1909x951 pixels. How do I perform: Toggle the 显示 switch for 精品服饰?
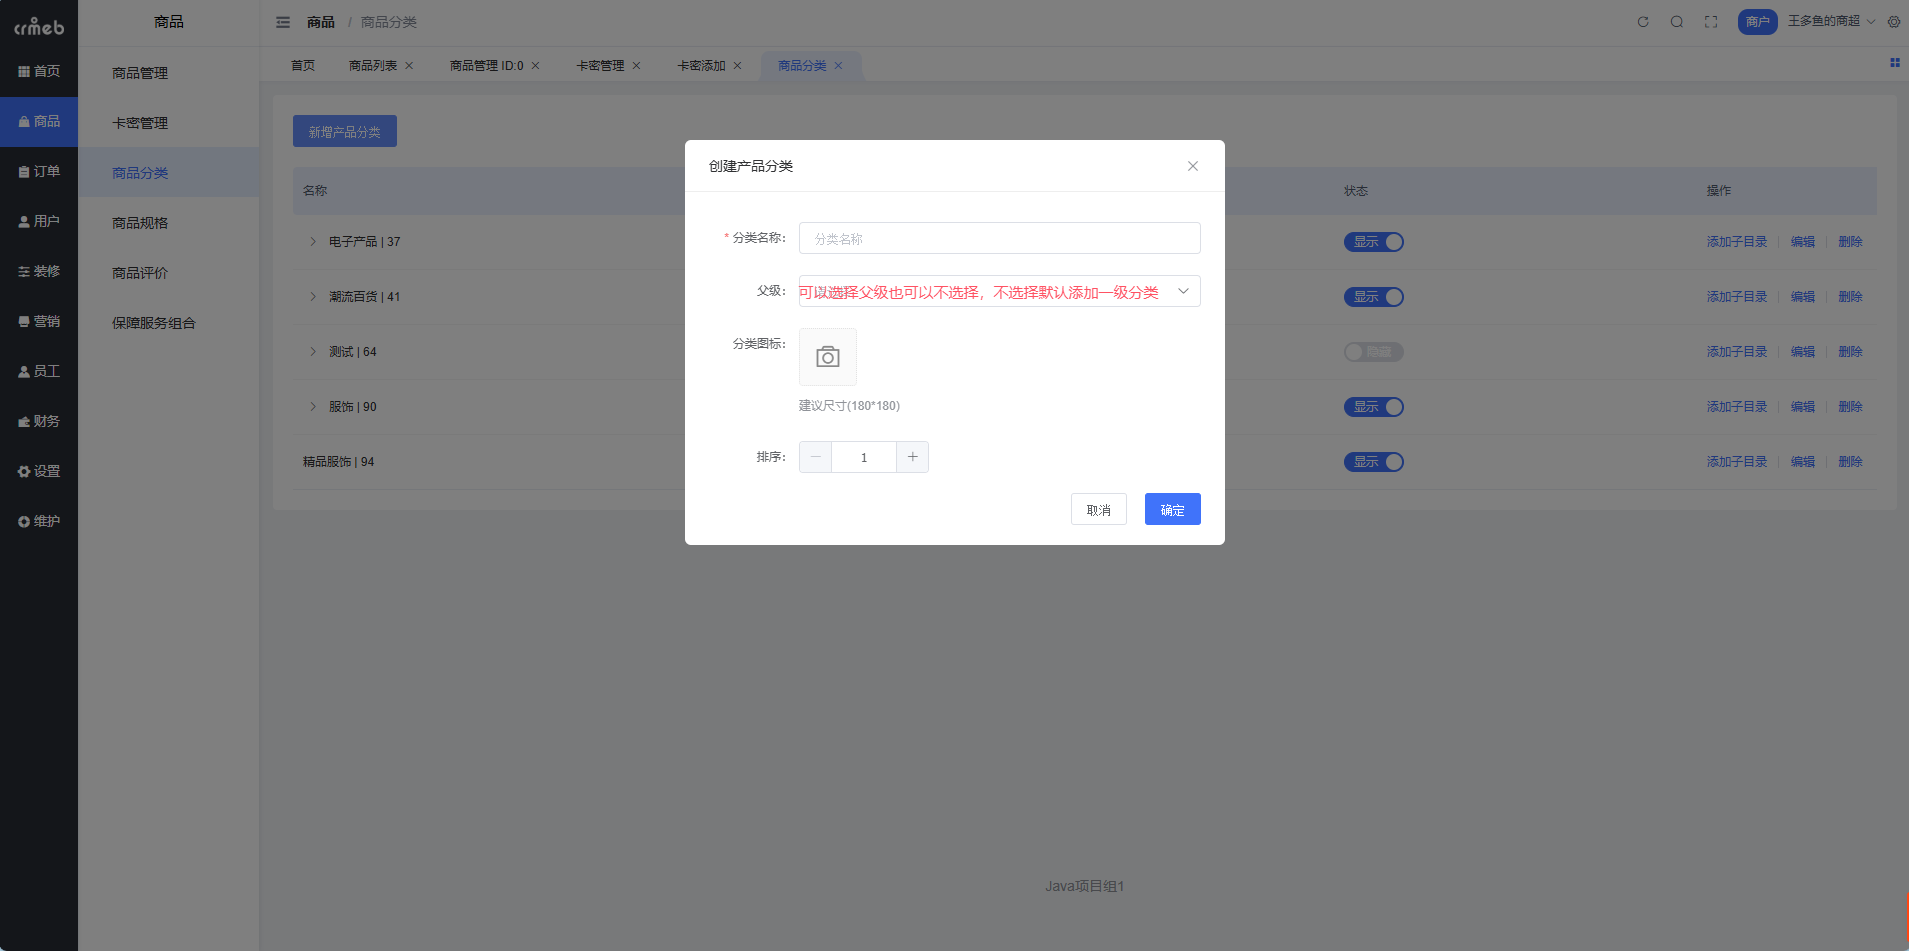(x=1373, y=462)
